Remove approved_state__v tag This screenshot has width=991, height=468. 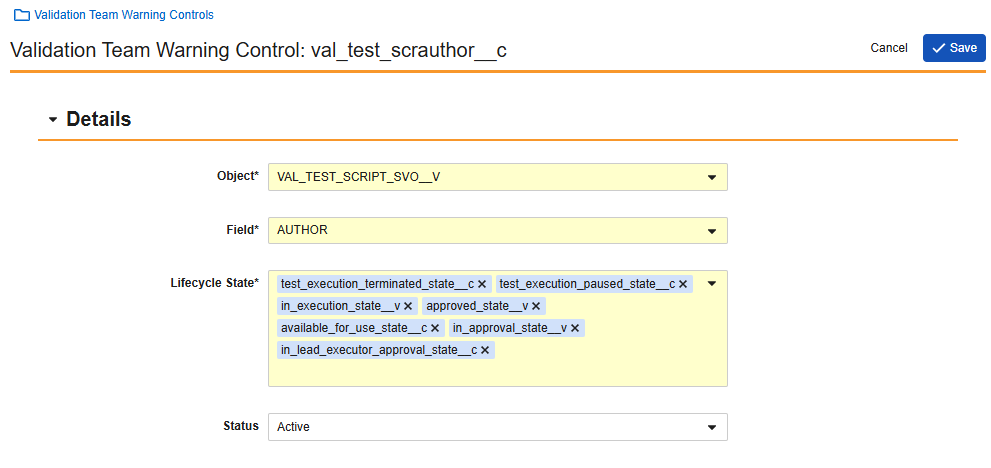coord(536,306)
